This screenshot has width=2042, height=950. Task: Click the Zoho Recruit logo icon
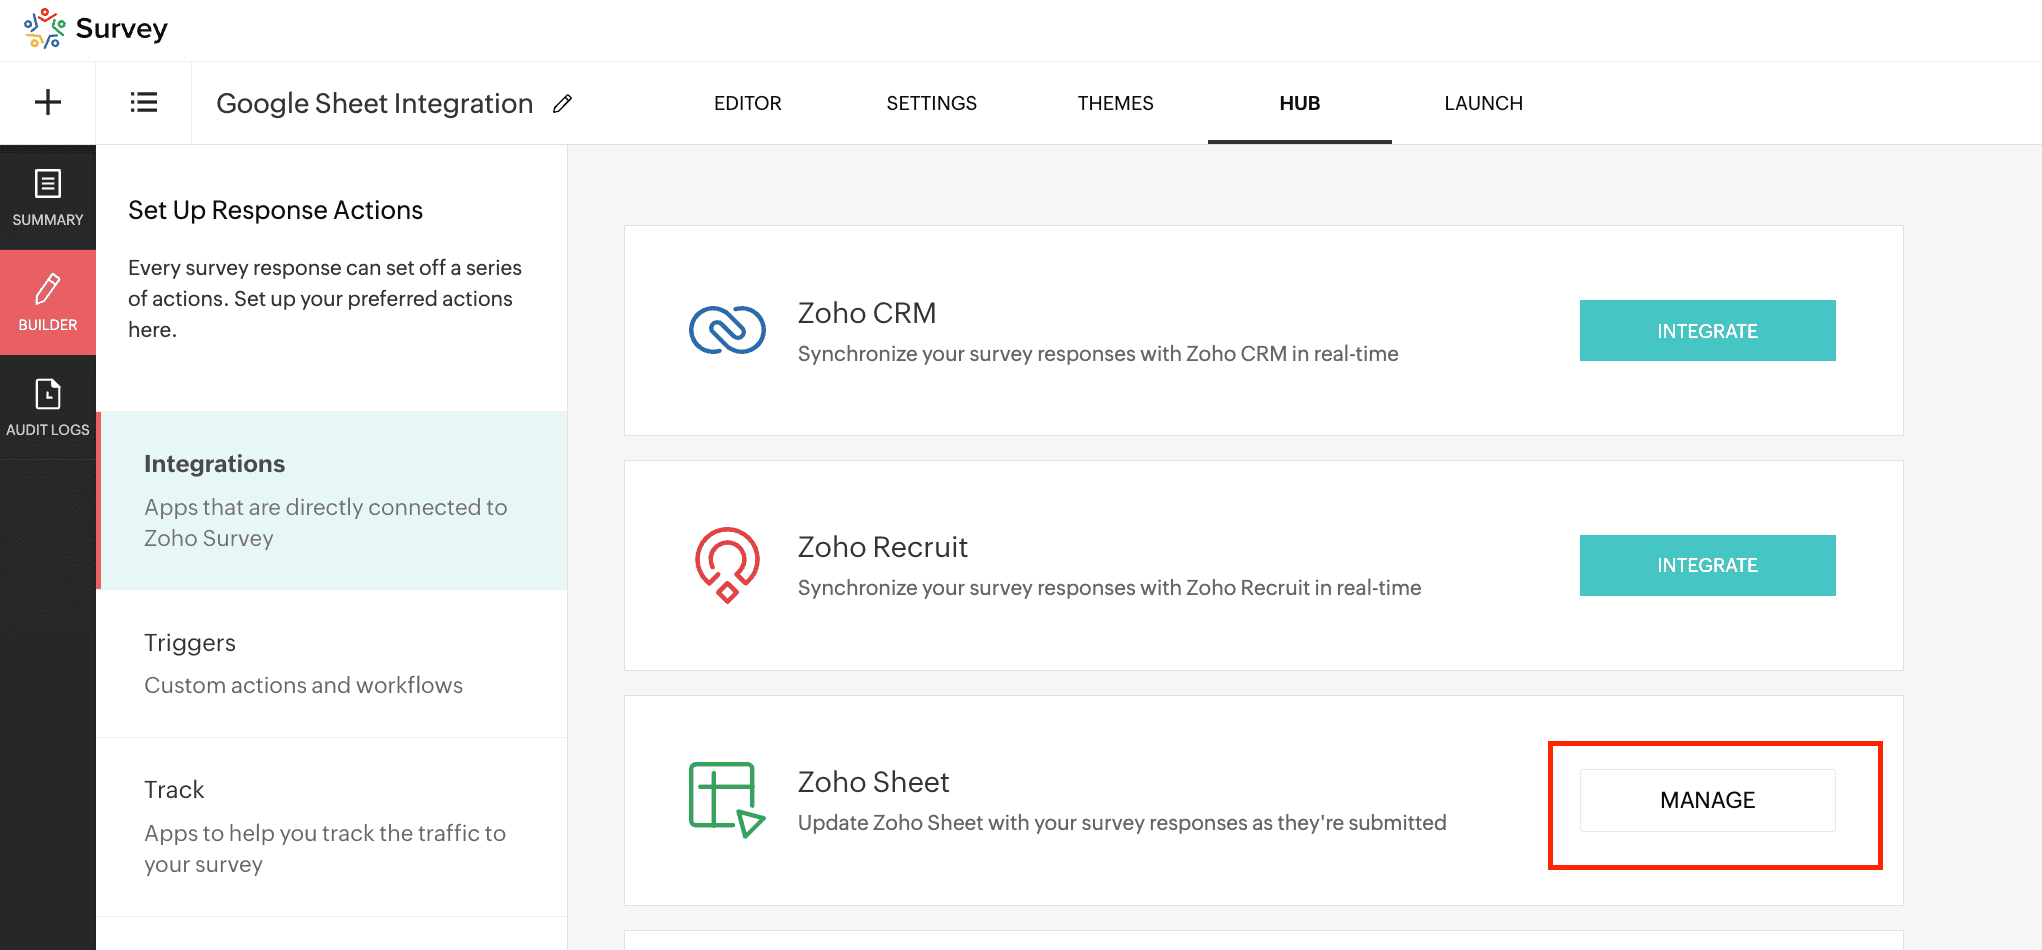(728, 565)
